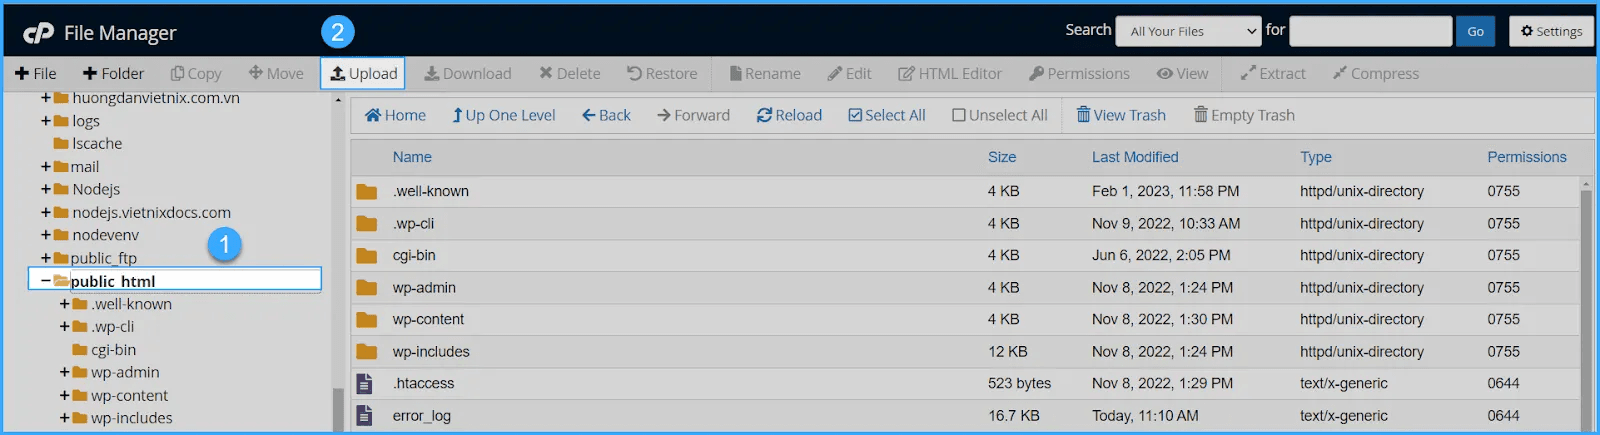
Task: Click the search text input field
Action: 1370,32
